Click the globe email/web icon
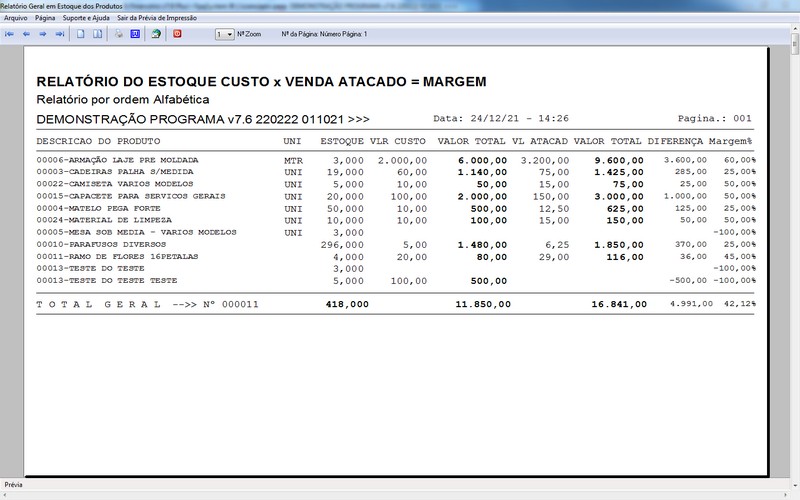The height and width of the screenshot is (500, 800). (x=156, y=34)
